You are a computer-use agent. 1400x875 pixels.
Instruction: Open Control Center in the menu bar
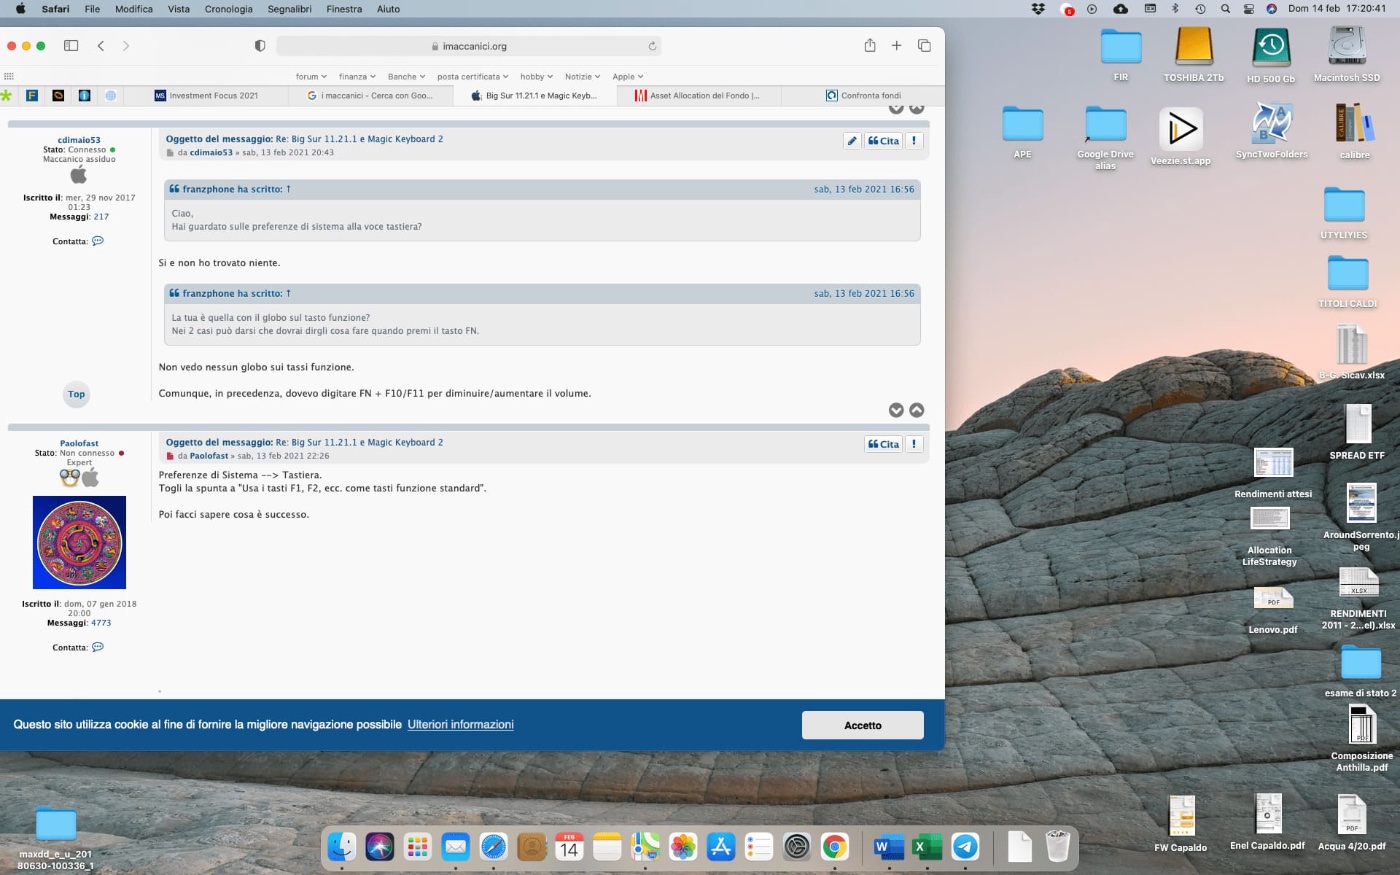[1249, 9]
